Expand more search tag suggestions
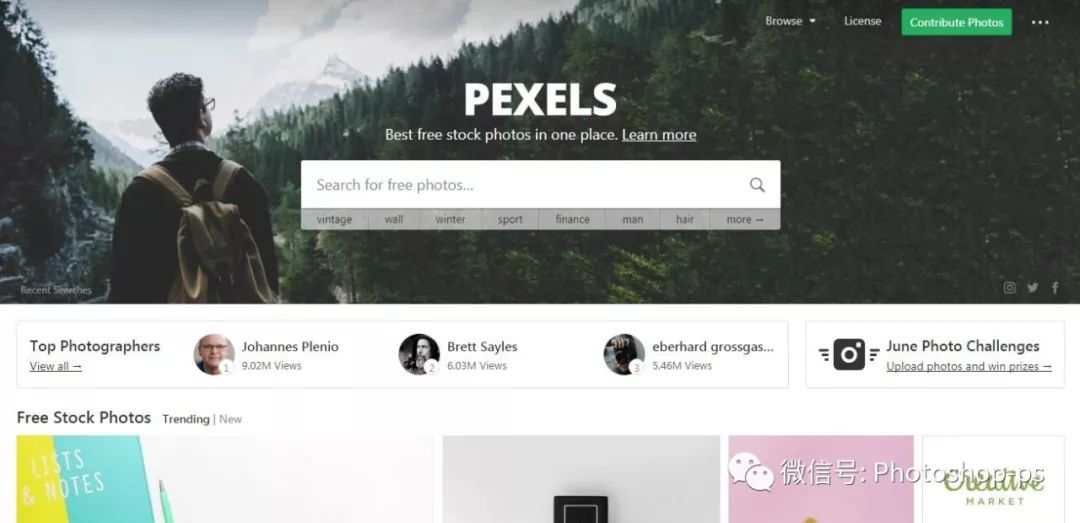 pyautogui.click(x=745, y=219)
